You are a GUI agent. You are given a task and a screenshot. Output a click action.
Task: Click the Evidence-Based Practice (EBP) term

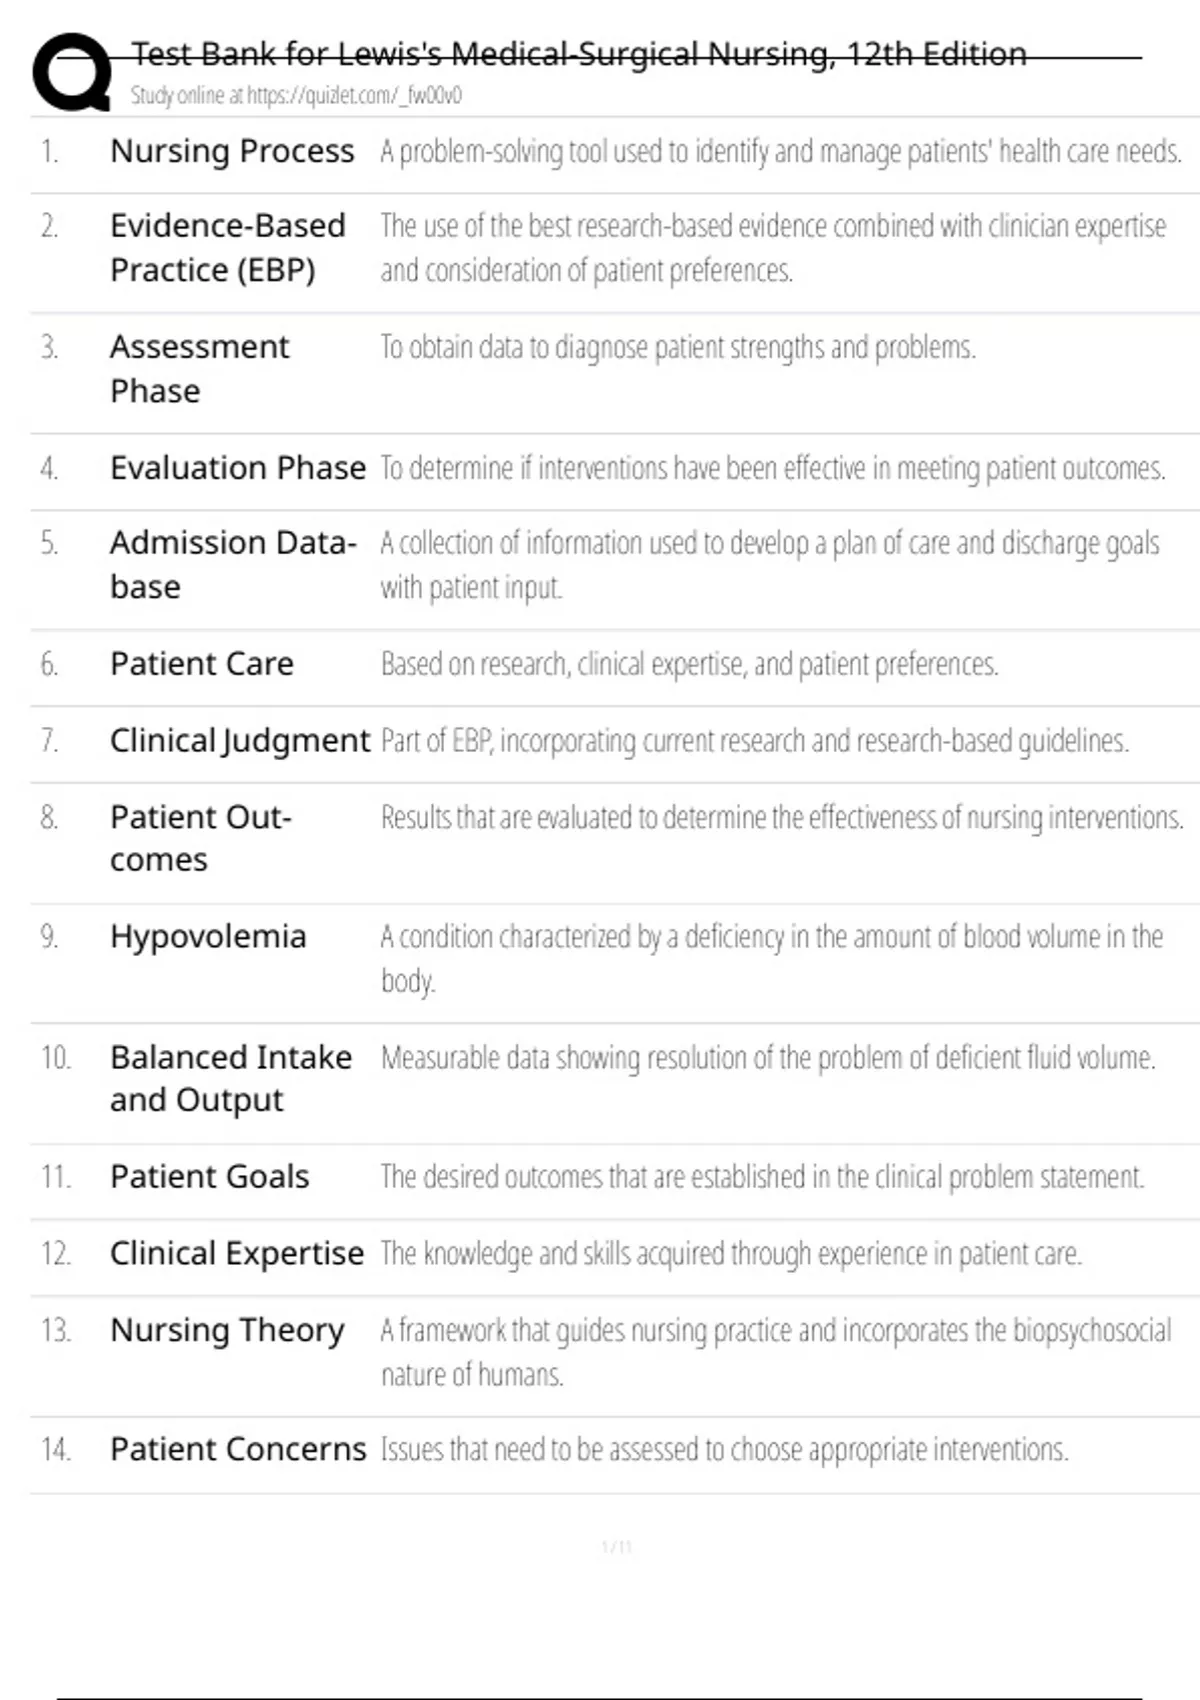tap(227, 248)
